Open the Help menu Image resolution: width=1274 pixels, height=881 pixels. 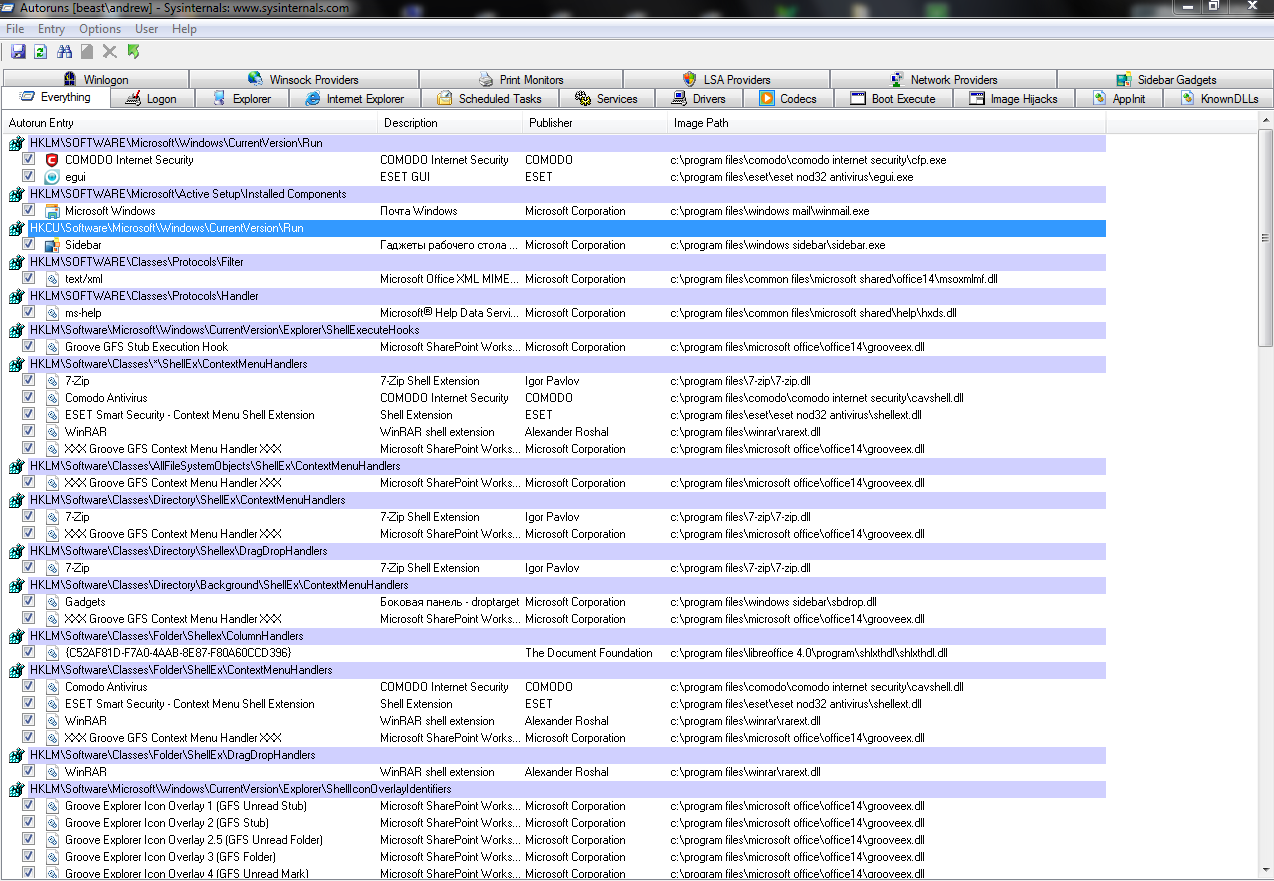(184, 29)
